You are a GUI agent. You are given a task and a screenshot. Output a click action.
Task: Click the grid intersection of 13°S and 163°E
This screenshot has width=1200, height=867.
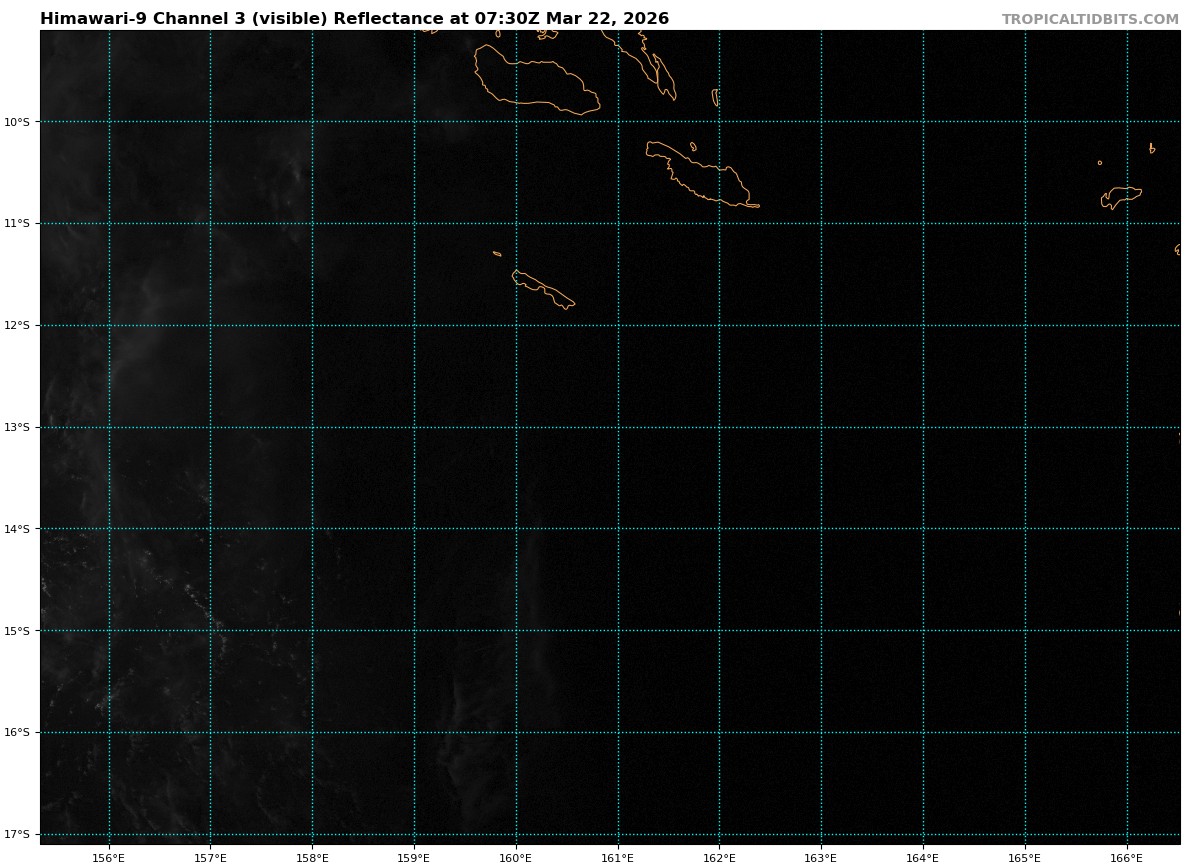coord(821,427)
